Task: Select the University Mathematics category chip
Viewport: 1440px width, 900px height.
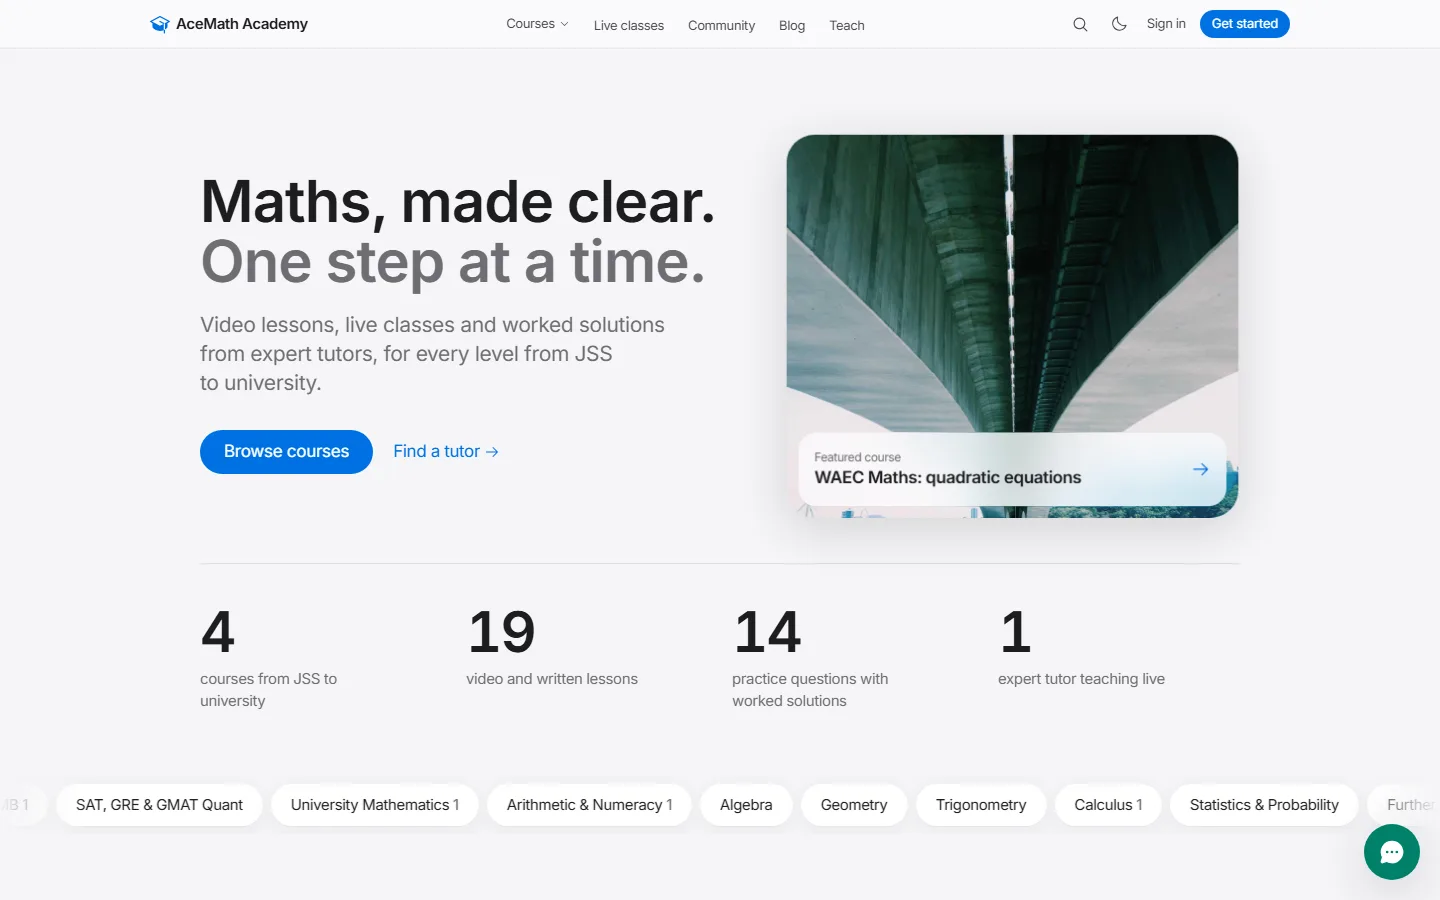Action: pos(375,805)
